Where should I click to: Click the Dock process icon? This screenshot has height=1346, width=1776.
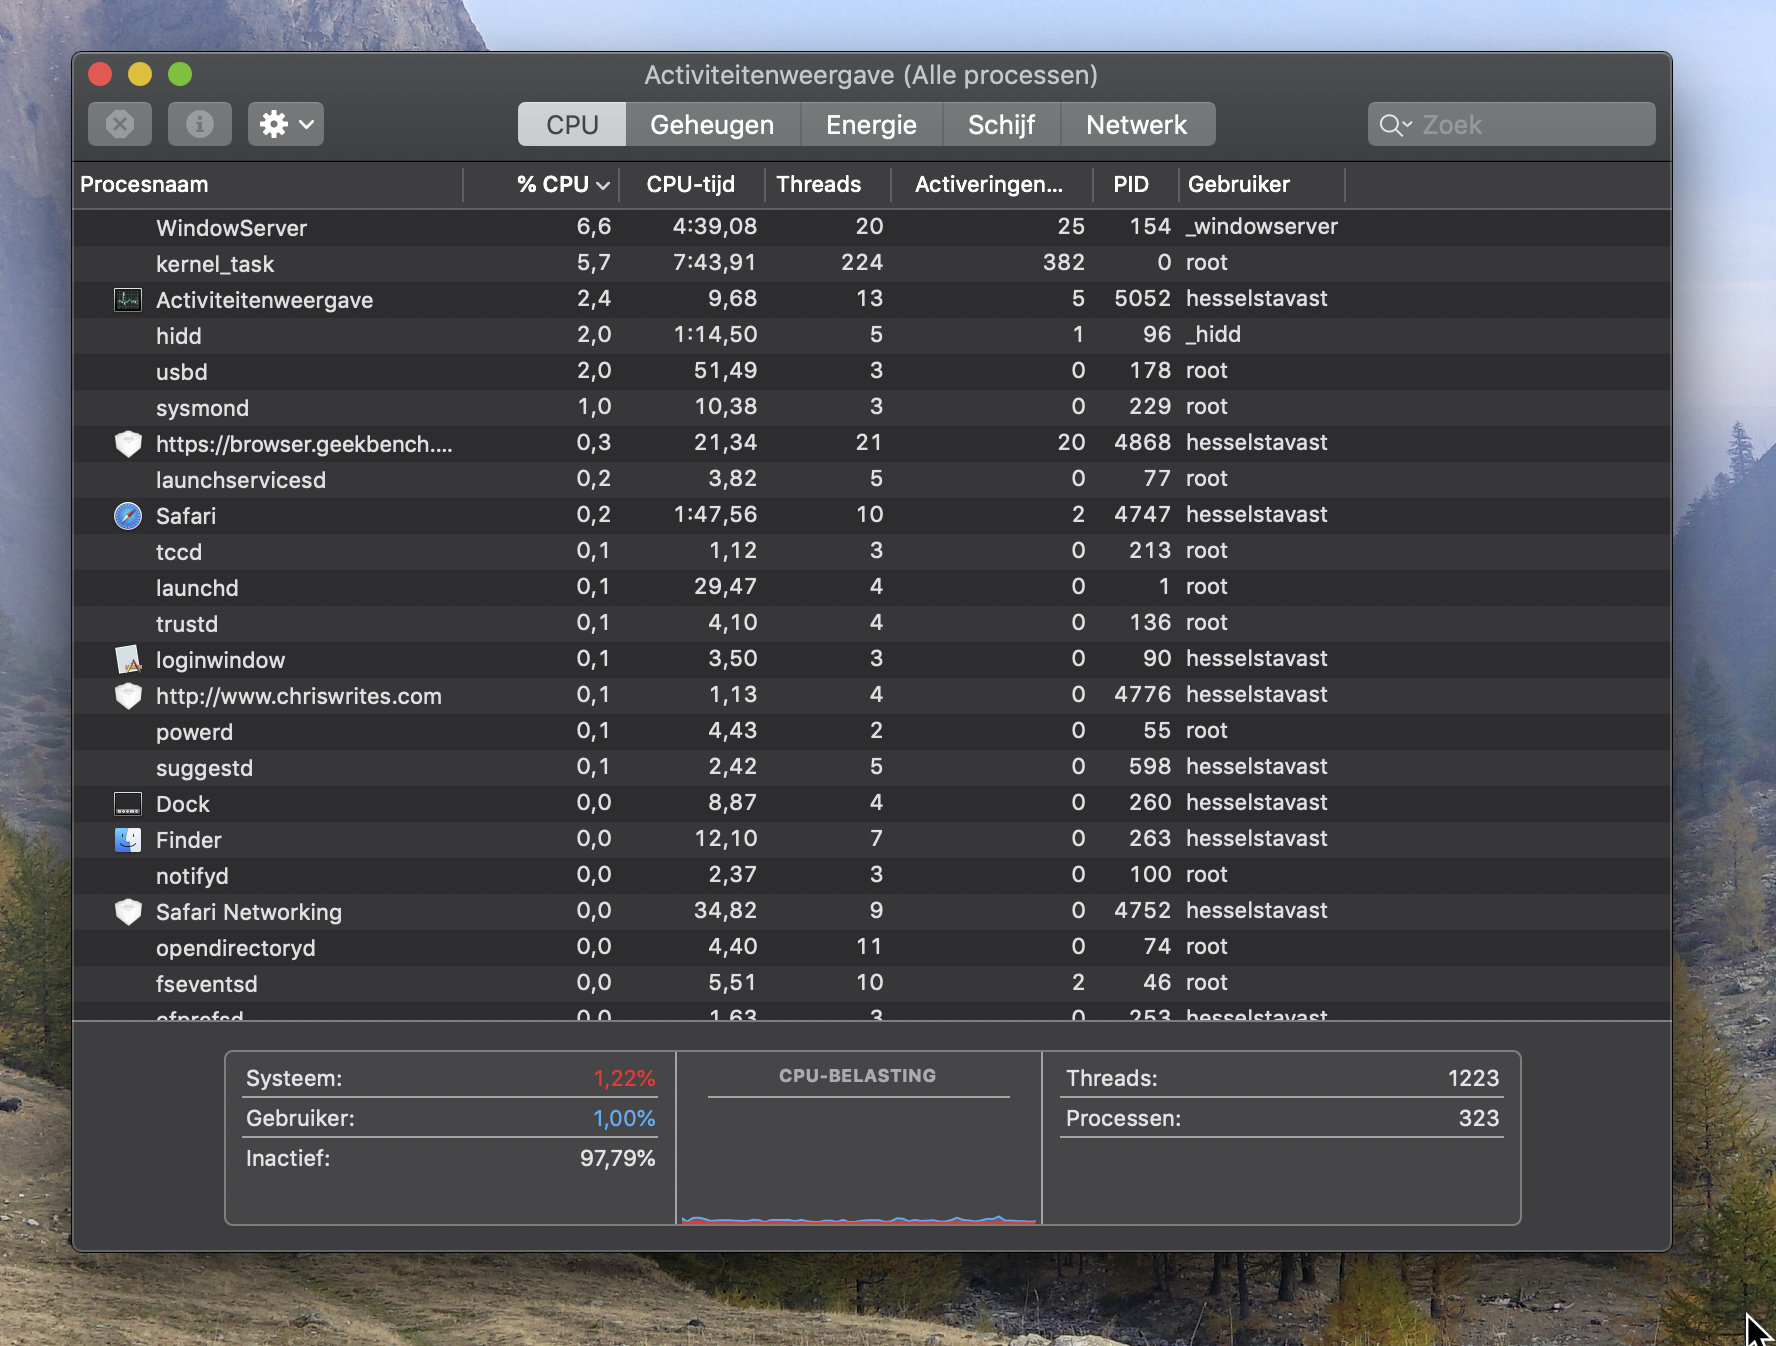(x=128, y=803)
